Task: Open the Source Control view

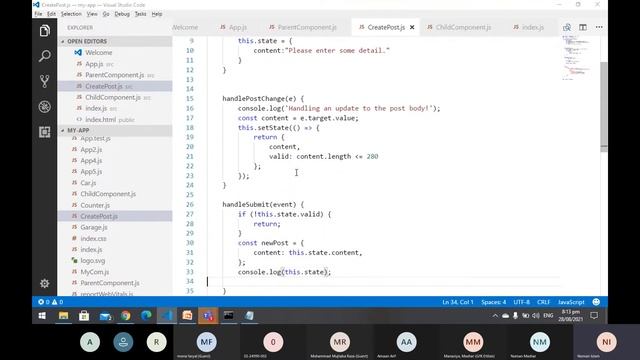Action: pos(44,81)
